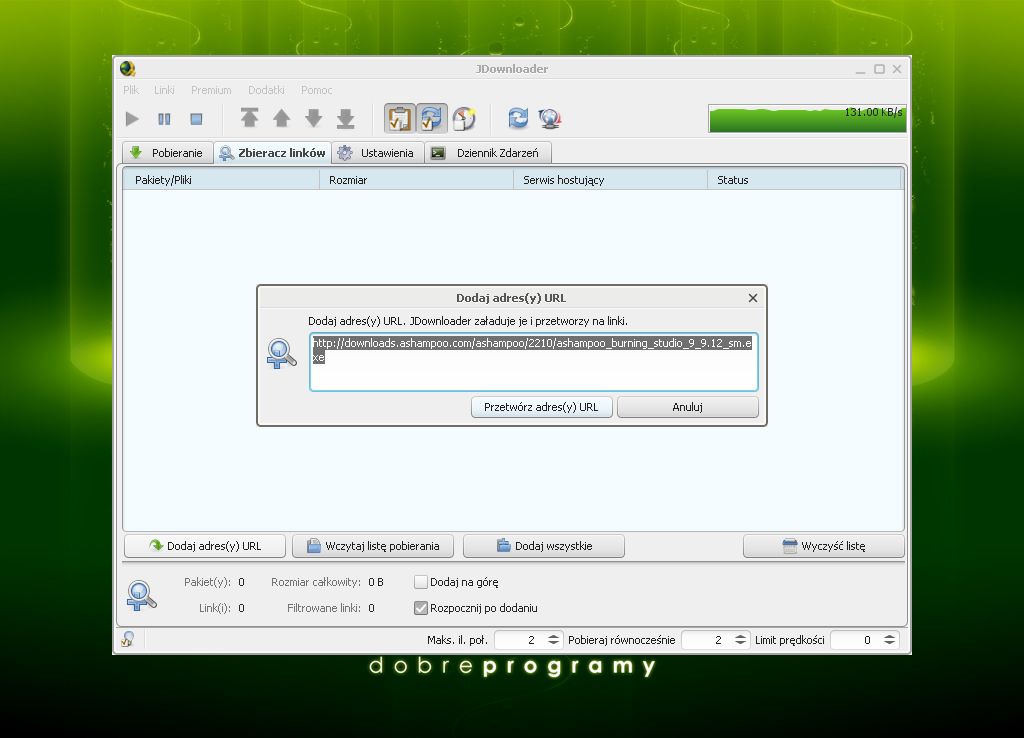Pause downloads using the pause icon
This screenshot has width=1024, height=738.
pyautogui.click(x=164, y=119)
